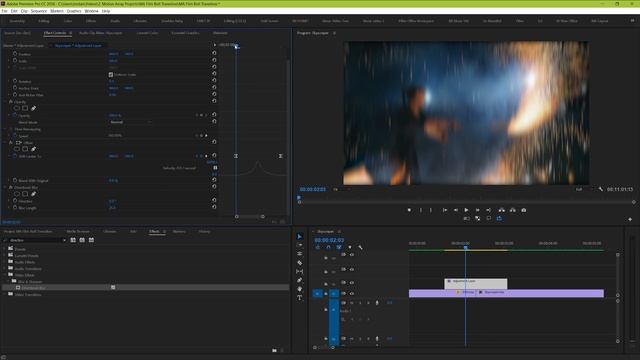Toggle eye on track with Adjustment Layer
Screen dimensions: 640x360
click(352, 282)
